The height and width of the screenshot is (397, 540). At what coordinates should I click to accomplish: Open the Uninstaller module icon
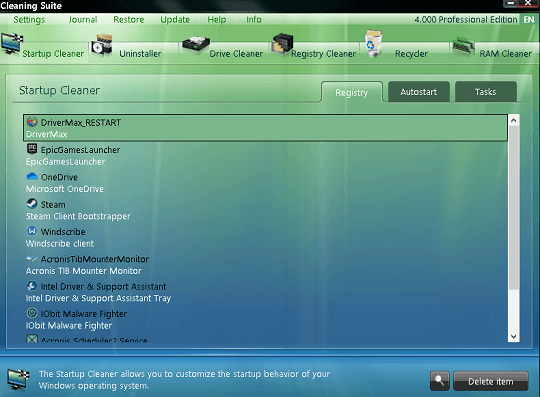tap(101, 45)
